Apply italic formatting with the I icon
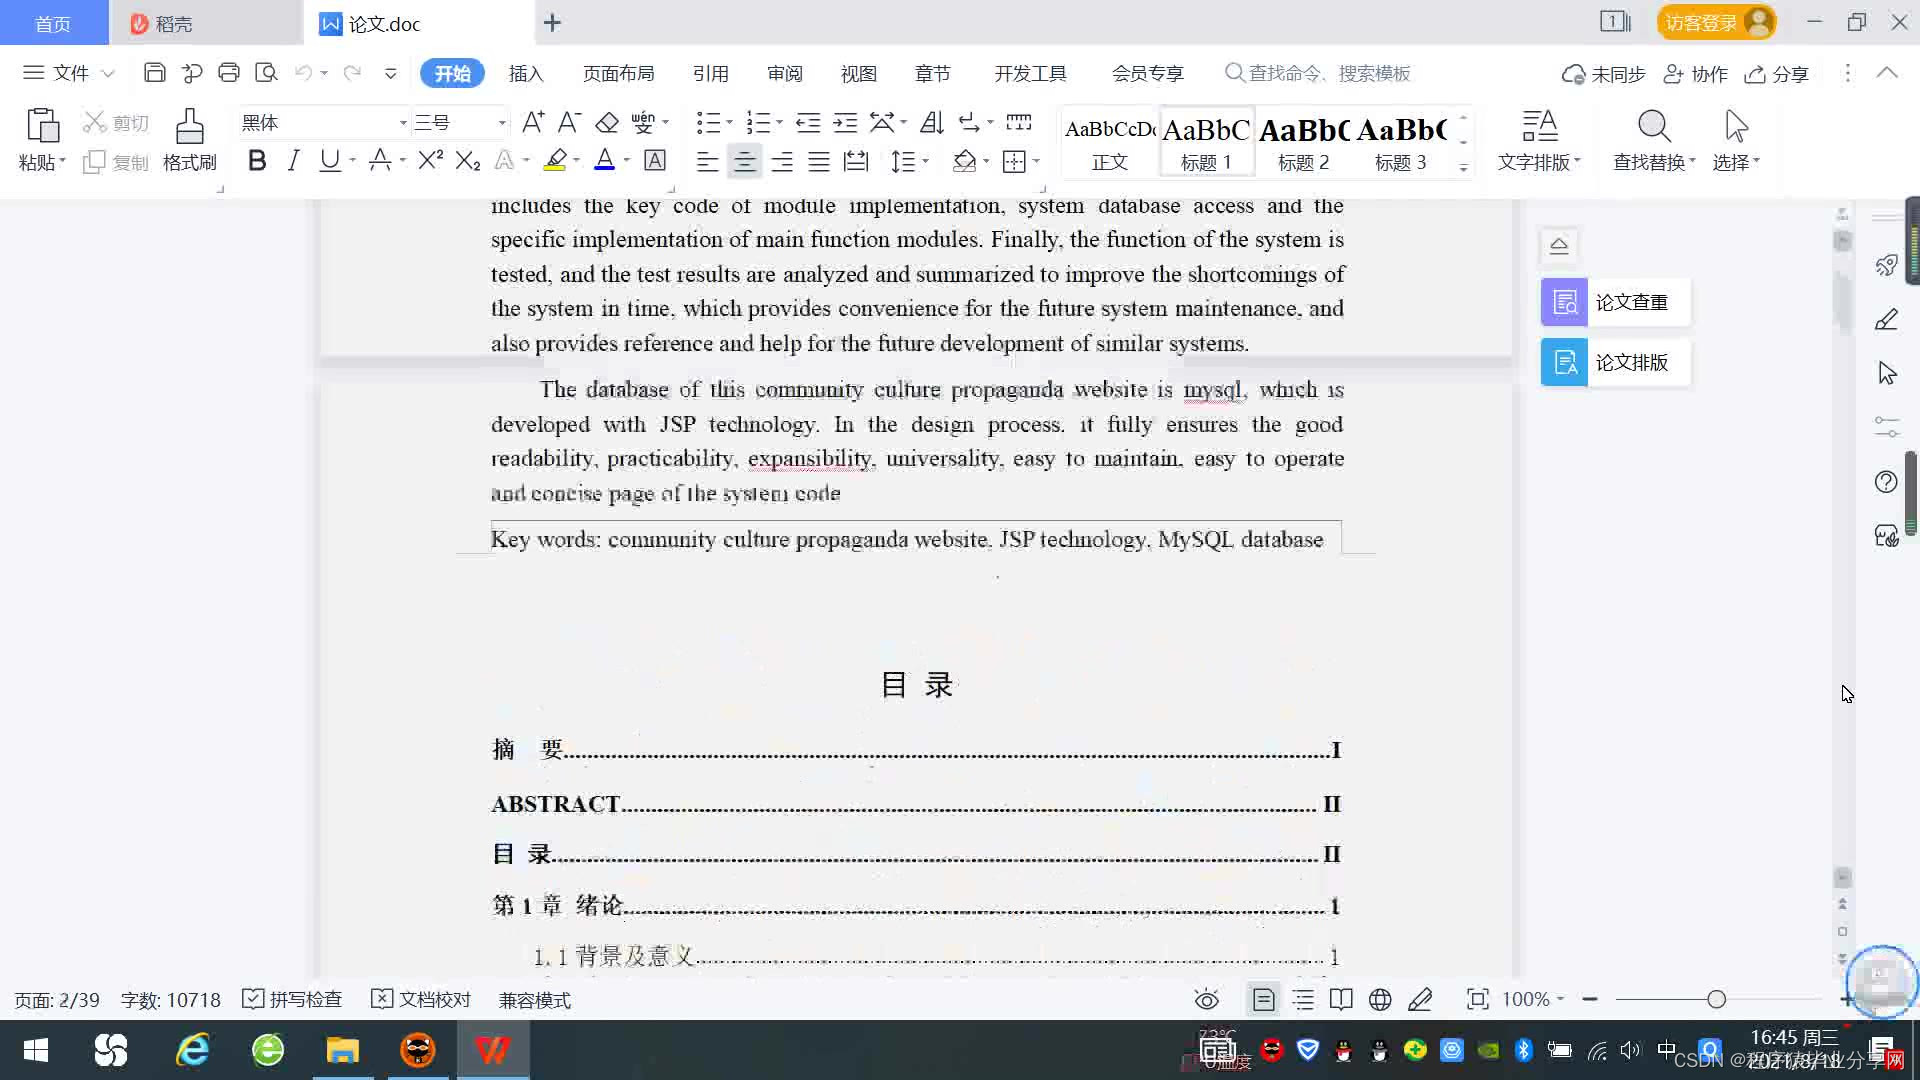1920x1080 pixels. tap(293, 161)
